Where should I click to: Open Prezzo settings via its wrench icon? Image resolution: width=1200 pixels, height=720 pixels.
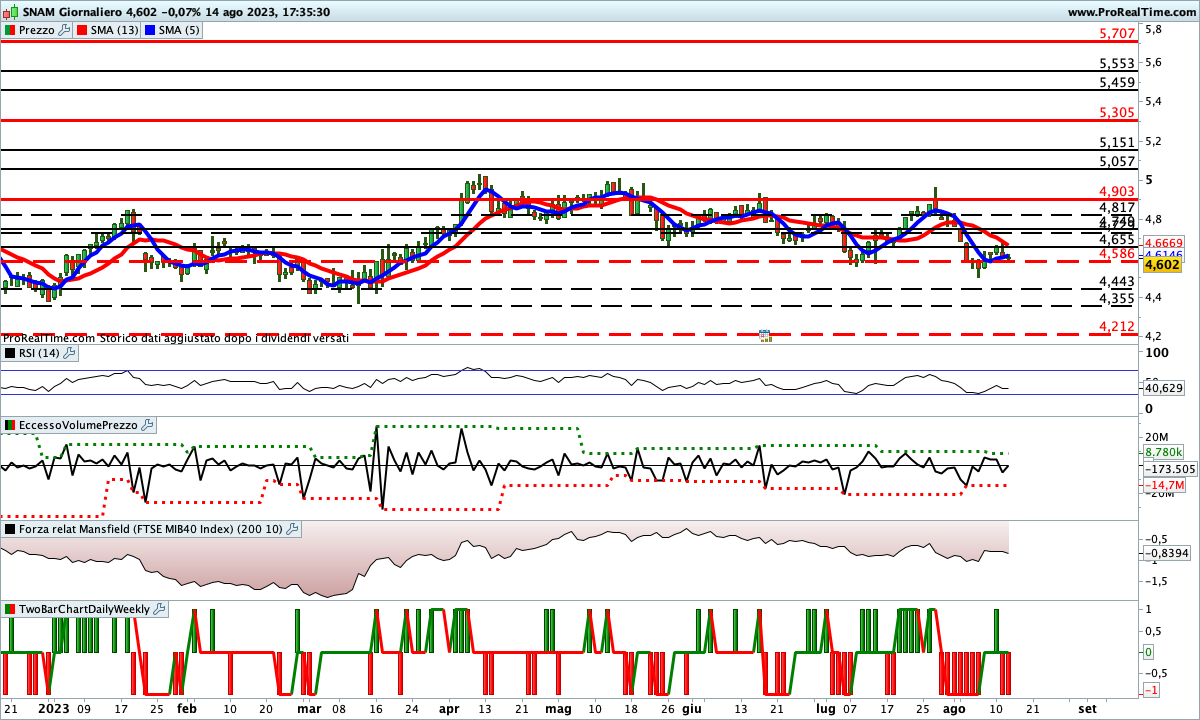(65, 30)
